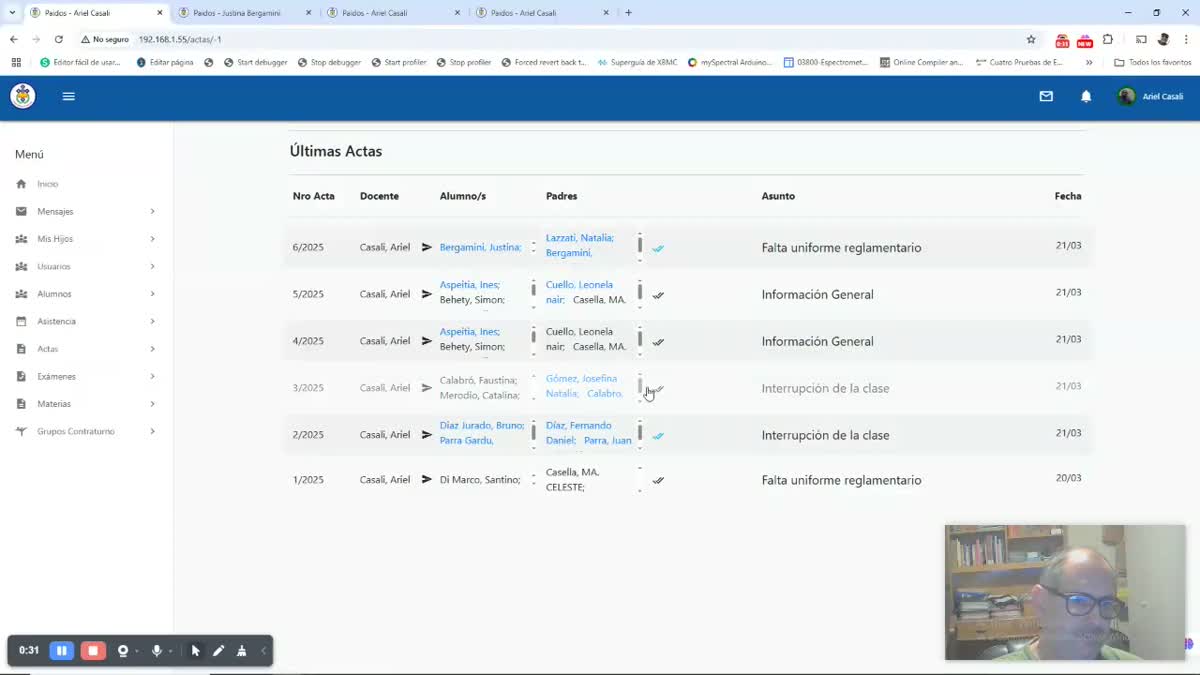
Task: Click double-check icon on acta 2/2025
Action: pyautogui.click(x=658, y=436)
